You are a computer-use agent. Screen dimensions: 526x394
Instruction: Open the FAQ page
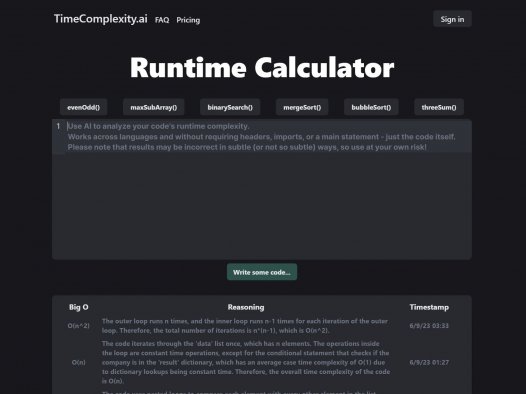(162, 20)
